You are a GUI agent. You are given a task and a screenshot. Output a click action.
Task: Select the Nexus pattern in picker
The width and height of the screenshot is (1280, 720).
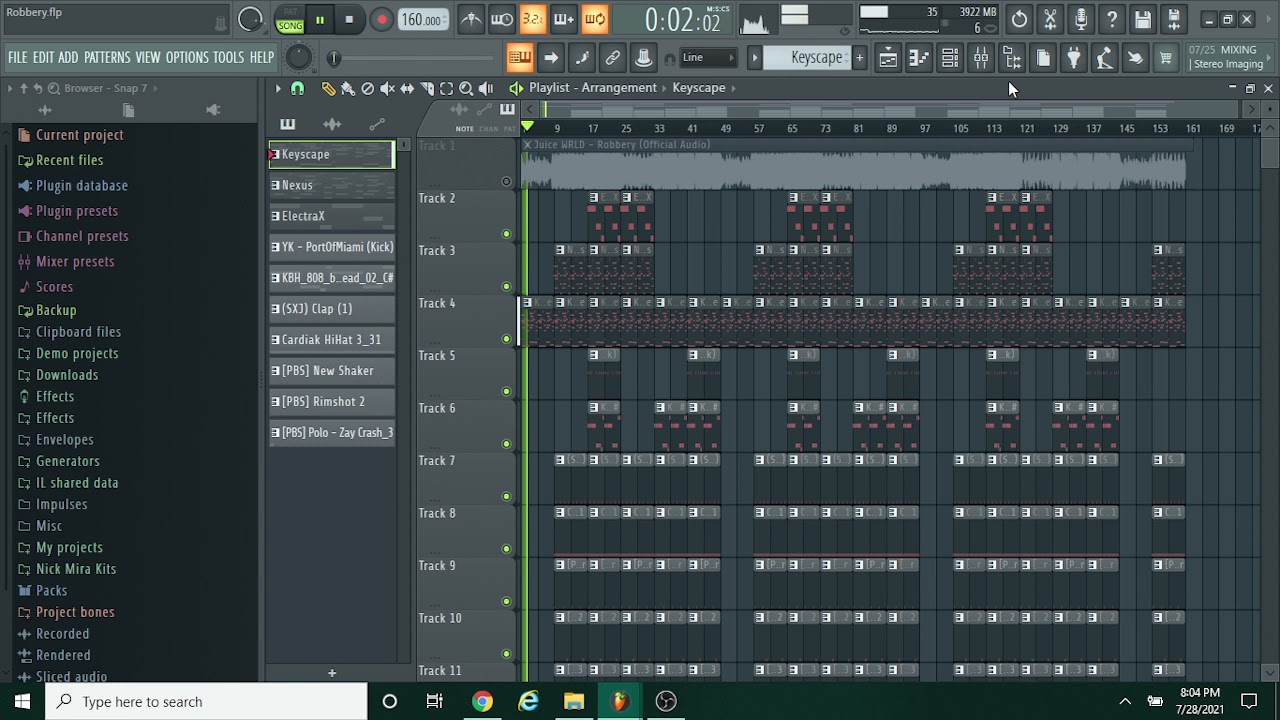point(332,185)
